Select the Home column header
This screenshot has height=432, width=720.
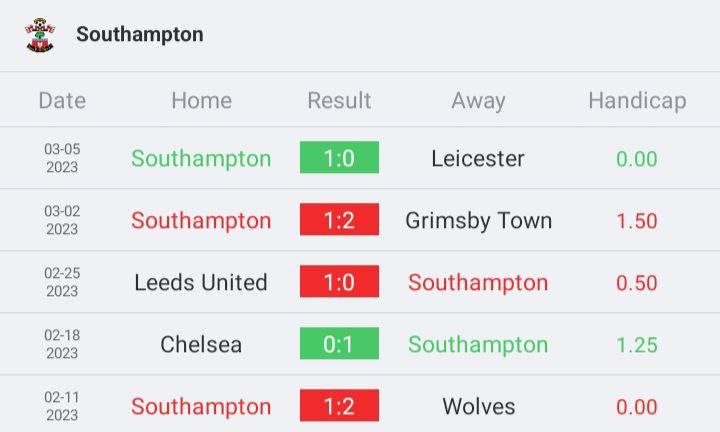pyautogui.click(x=202, y=100)
